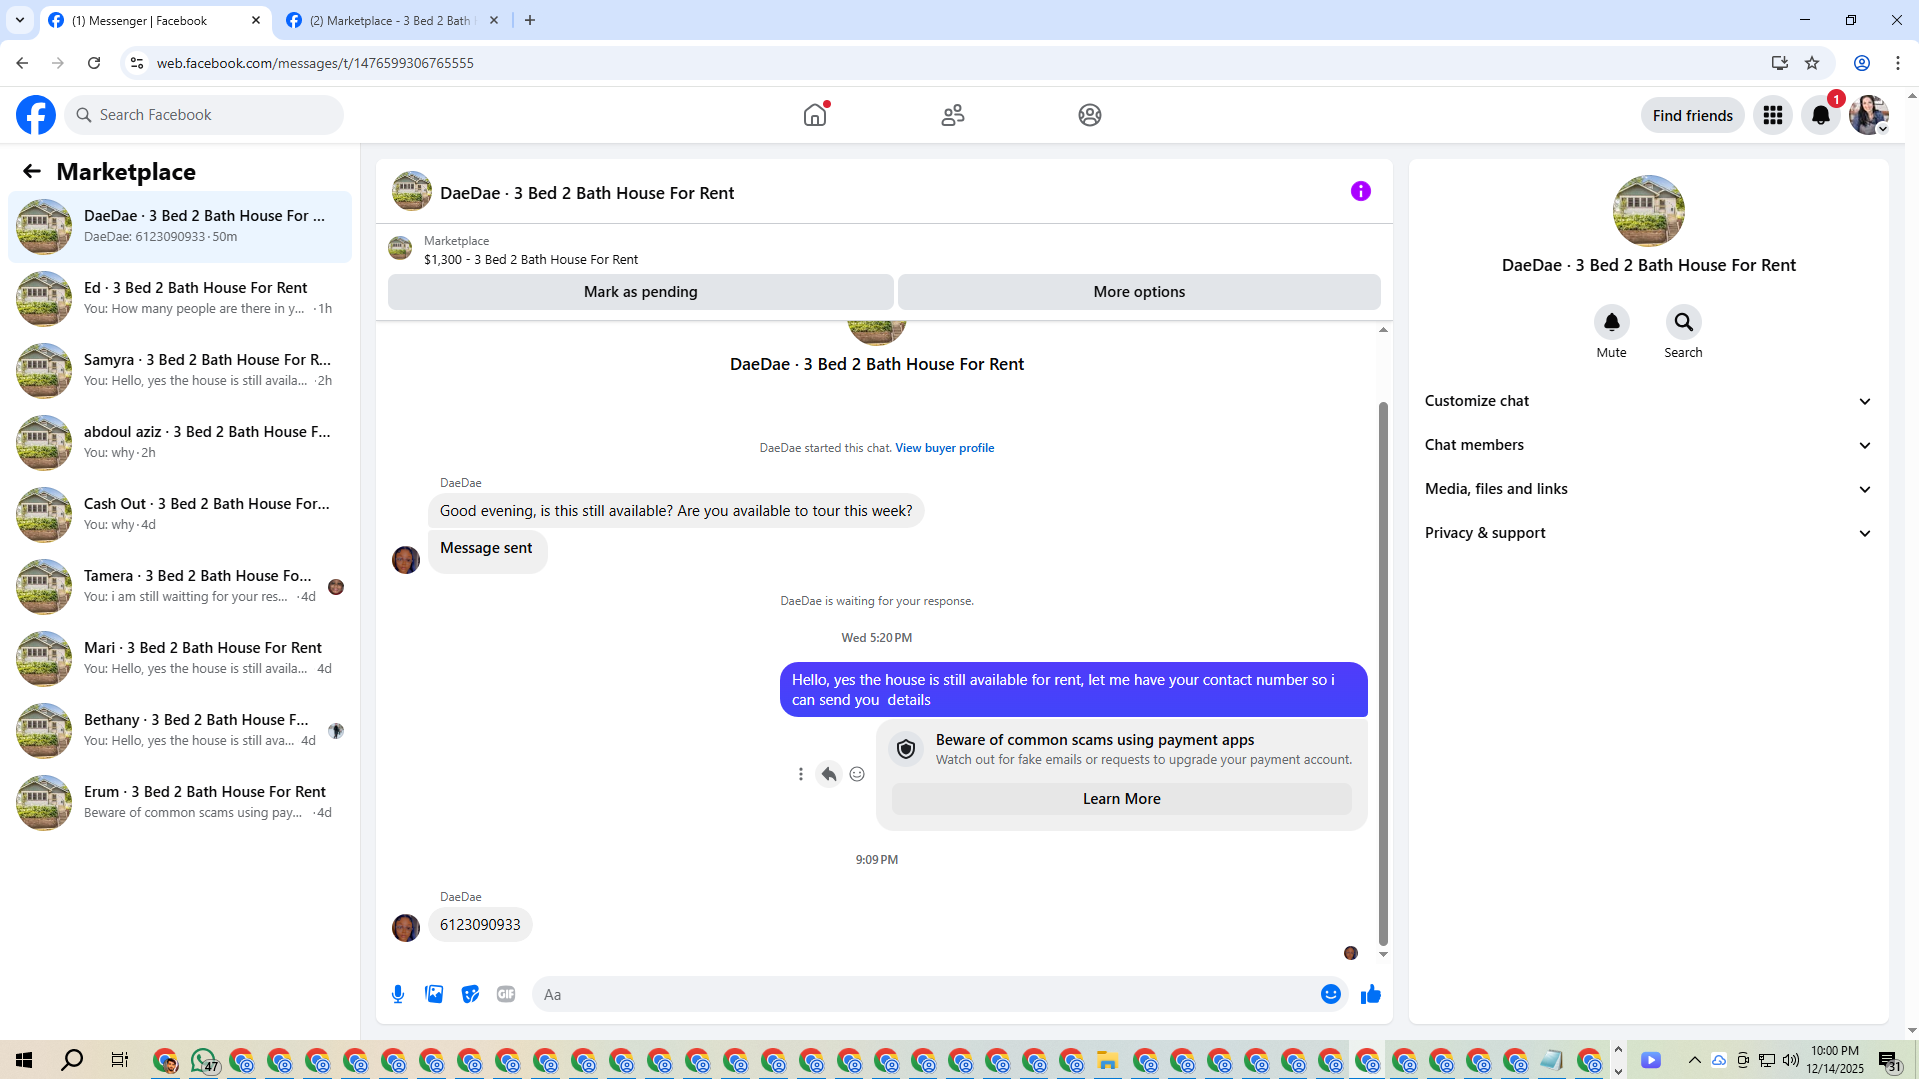Open the abdoul aziz conversation
1919x1079 pixels.
pyautogui.click(x=180, y=442)
